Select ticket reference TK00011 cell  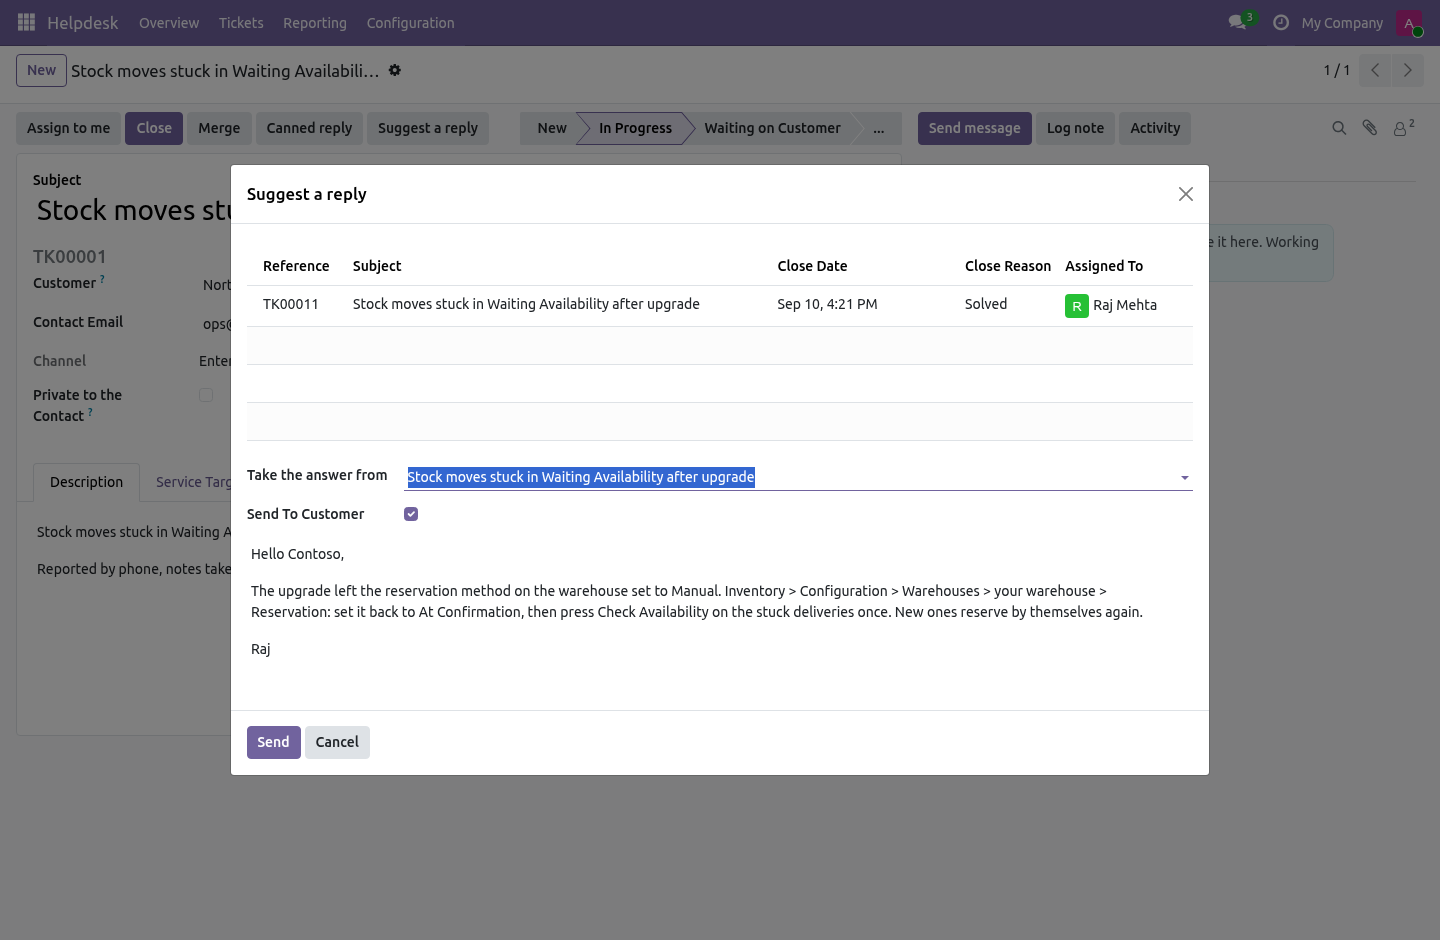[291, 304]
